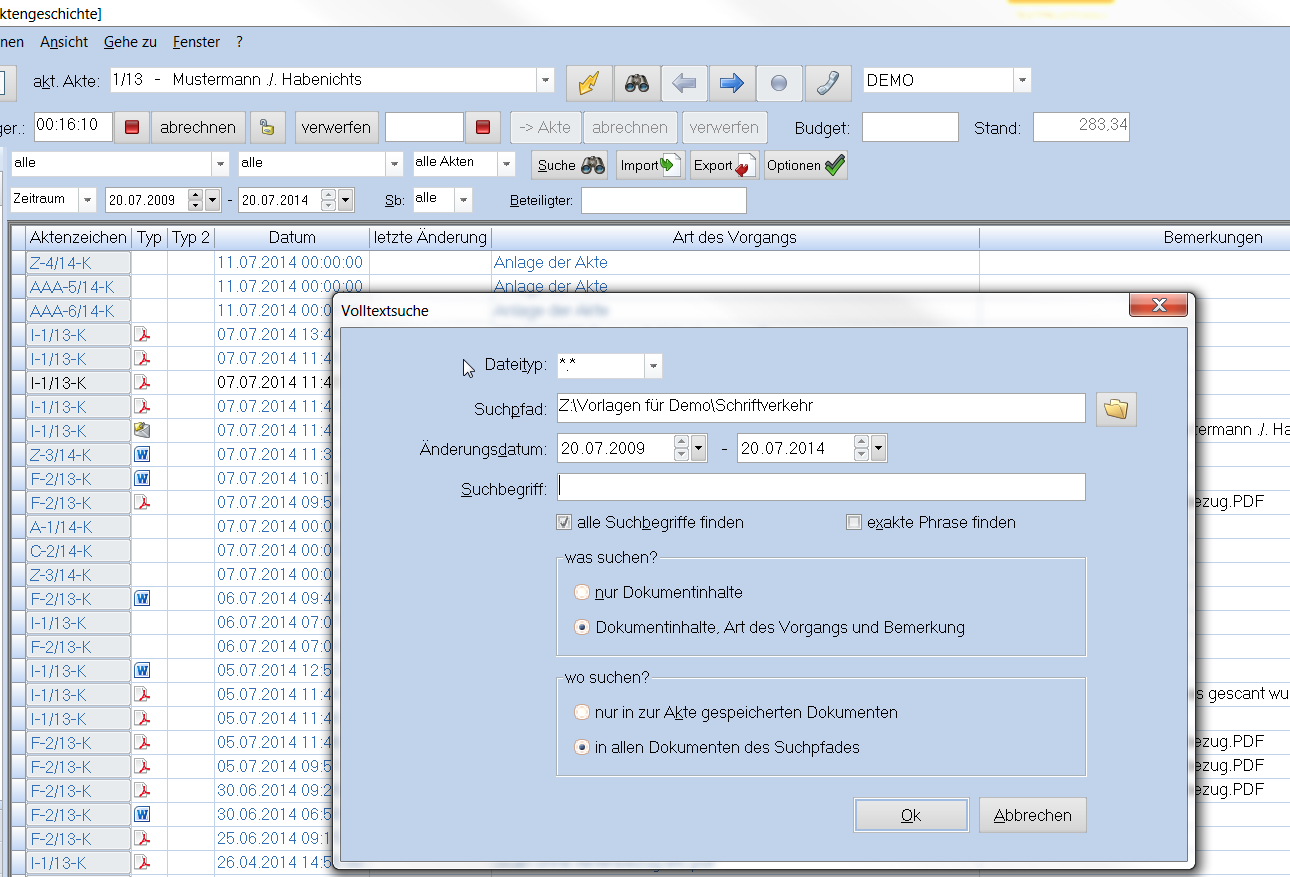Click the Beteiligter input field

(x=664, y=200)
